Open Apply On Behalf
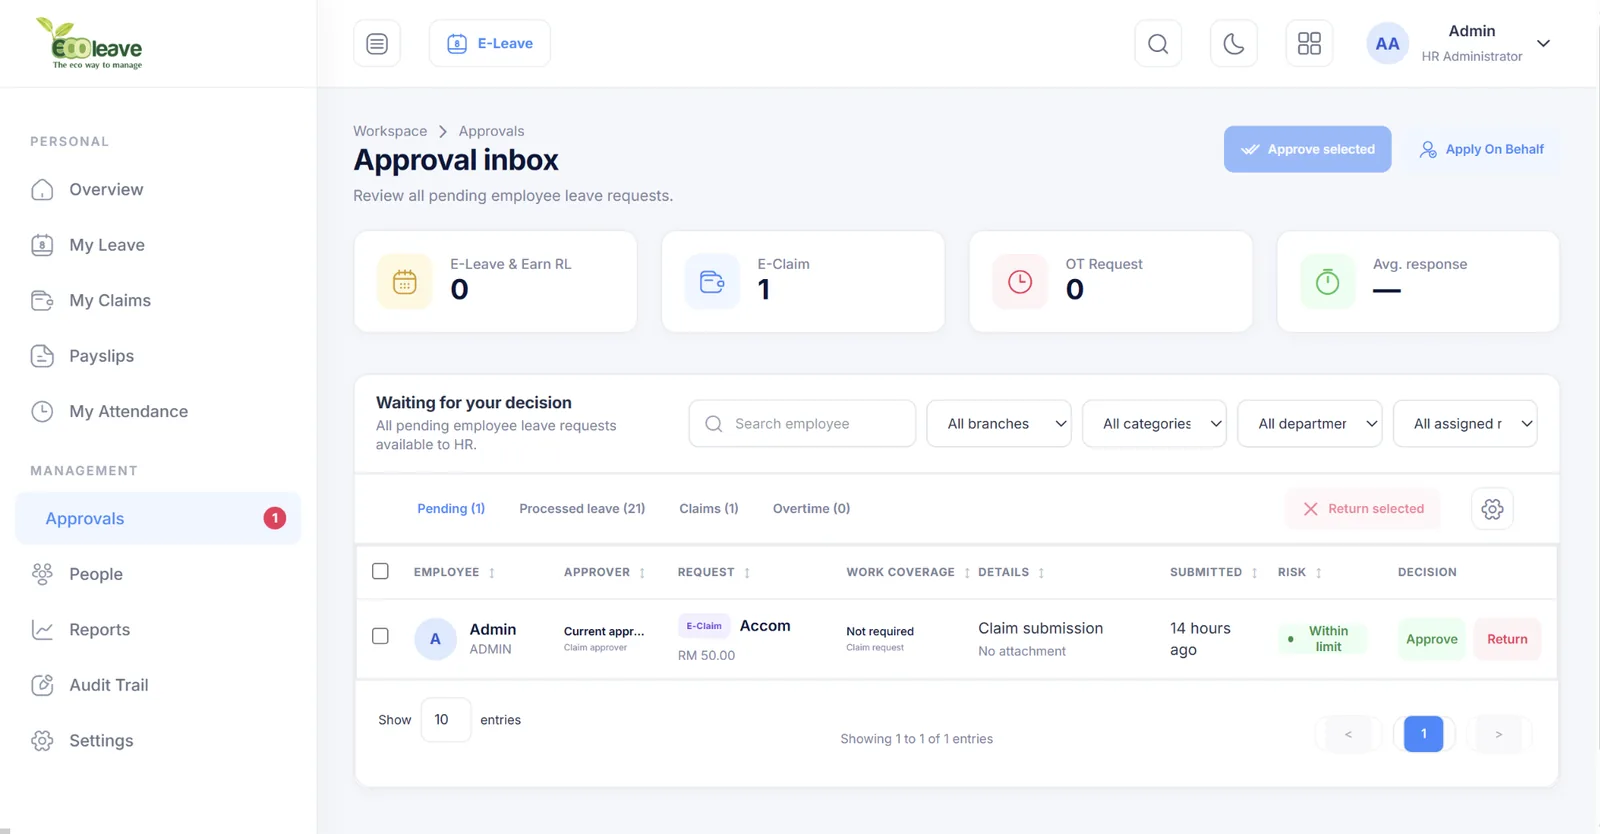This screenshot has height=834, width=1600. (x=1481, y=149)
